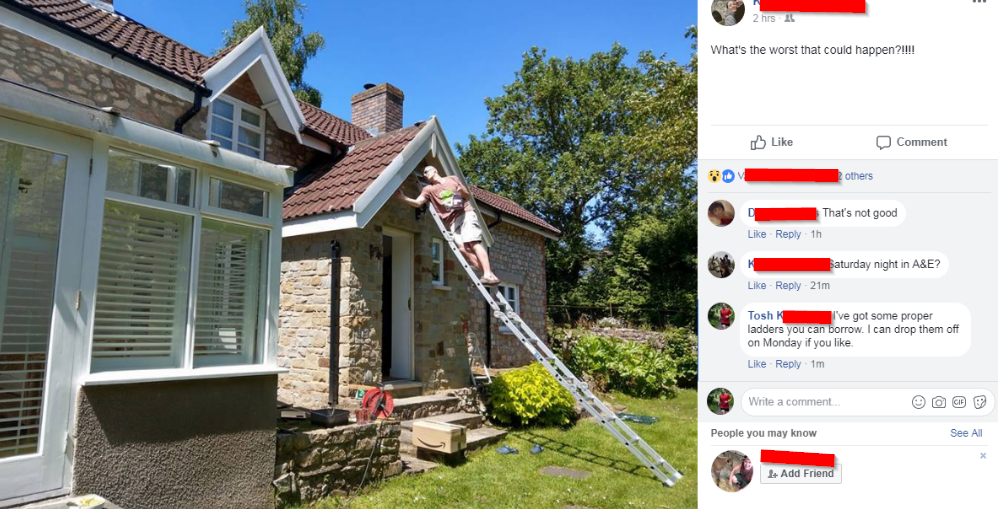Click the blue like reaction icon
The height and width of the screenshot is (509, 998).
click(727, 176)
